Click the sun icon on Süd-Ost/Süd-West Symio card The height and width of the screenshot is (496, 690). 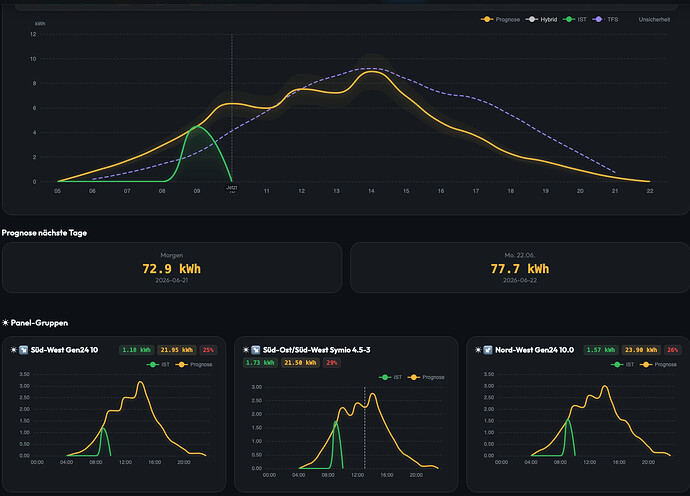point(246,350)
